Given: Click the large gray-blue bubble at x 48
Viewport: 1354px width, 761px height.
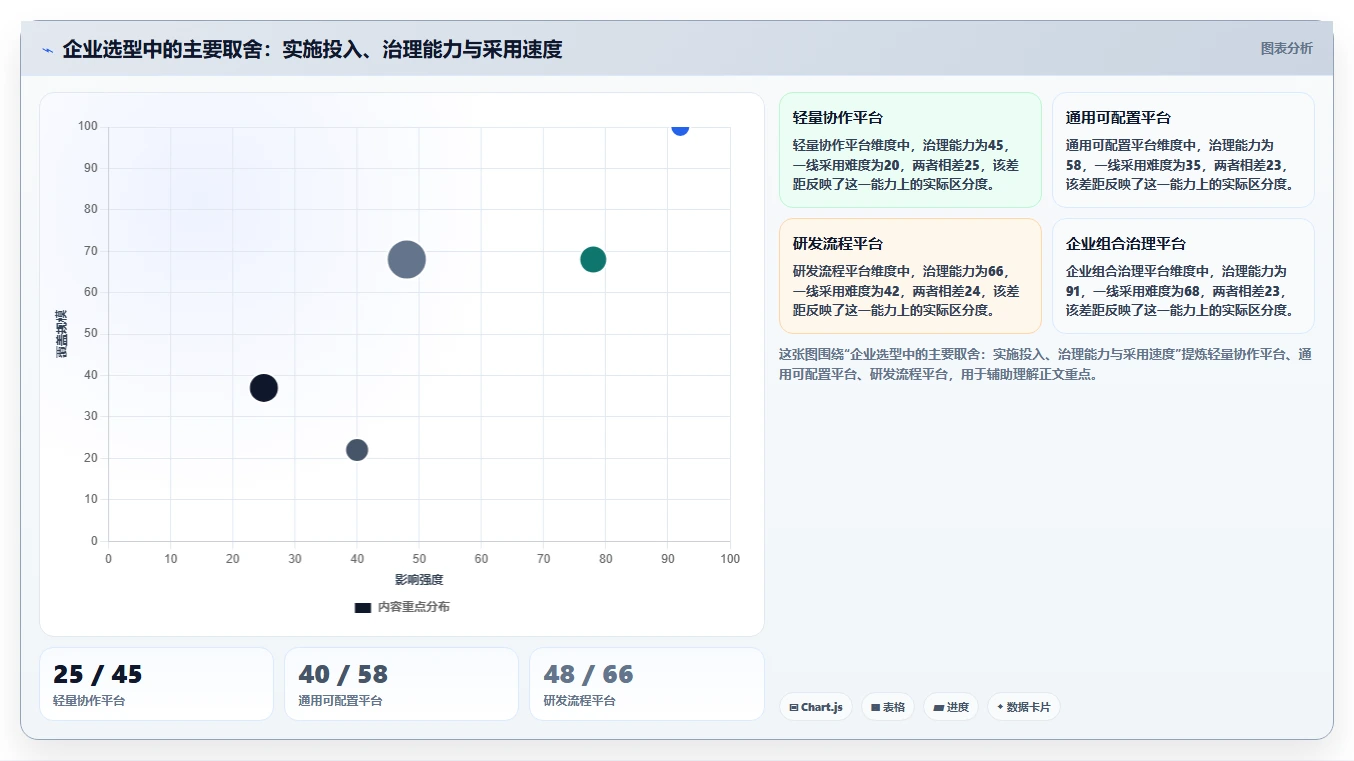Looking at the screenshot, I should 407,259.
